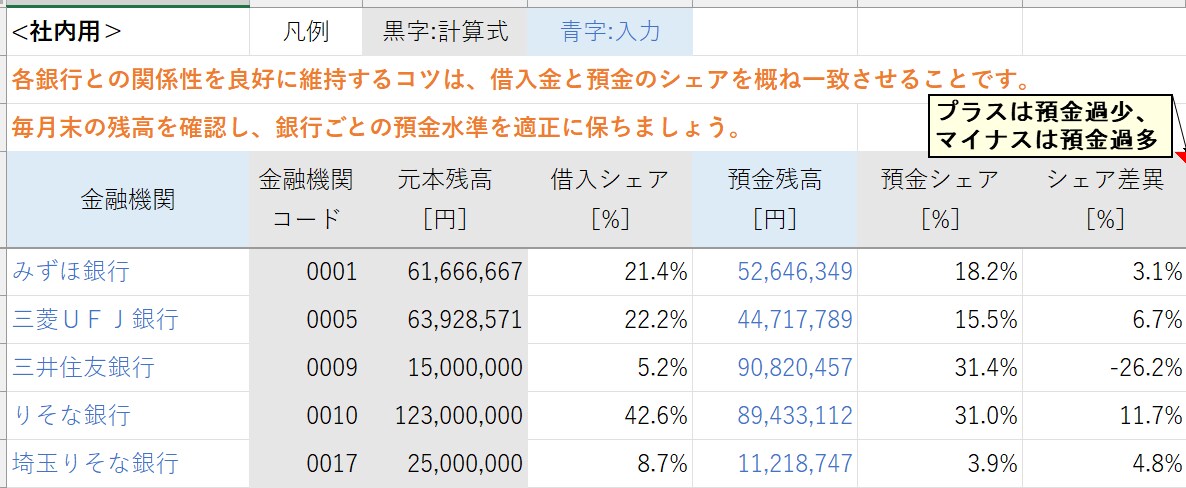
Task: Click the comment box about プラスは預金過少
Action: click(1051, 126)
